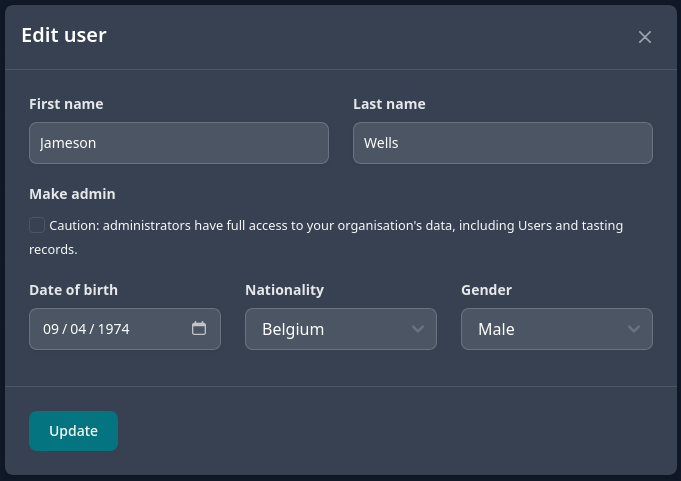
Task: Open the Belgium nationality selector
Action: (341, 329)
